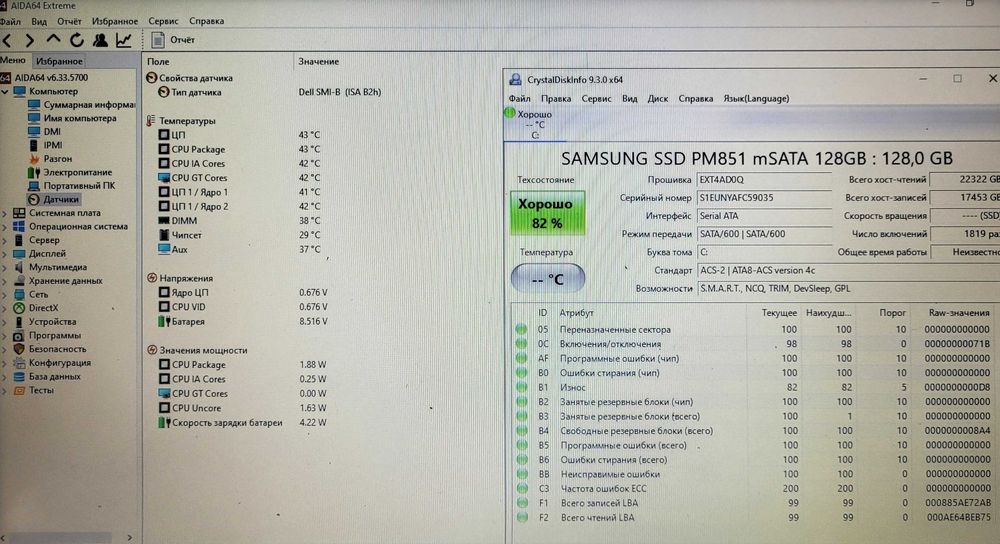Screen dimensions: 1000x544
Task: Select the Чипсет temperature row
Action: click(241, 235)
